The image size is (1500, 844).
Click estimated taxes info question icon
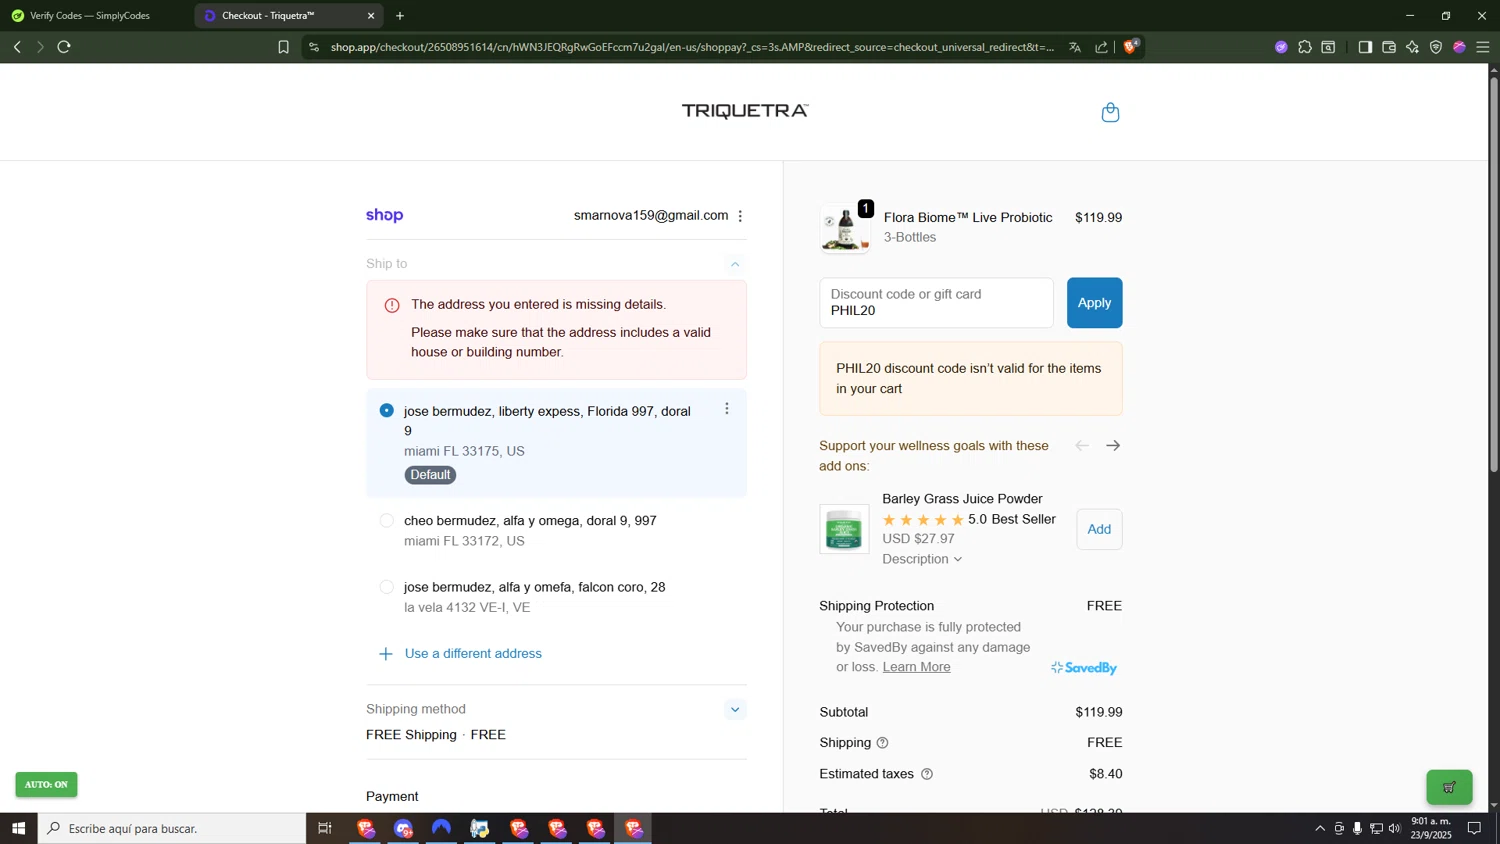pos(927,774)
